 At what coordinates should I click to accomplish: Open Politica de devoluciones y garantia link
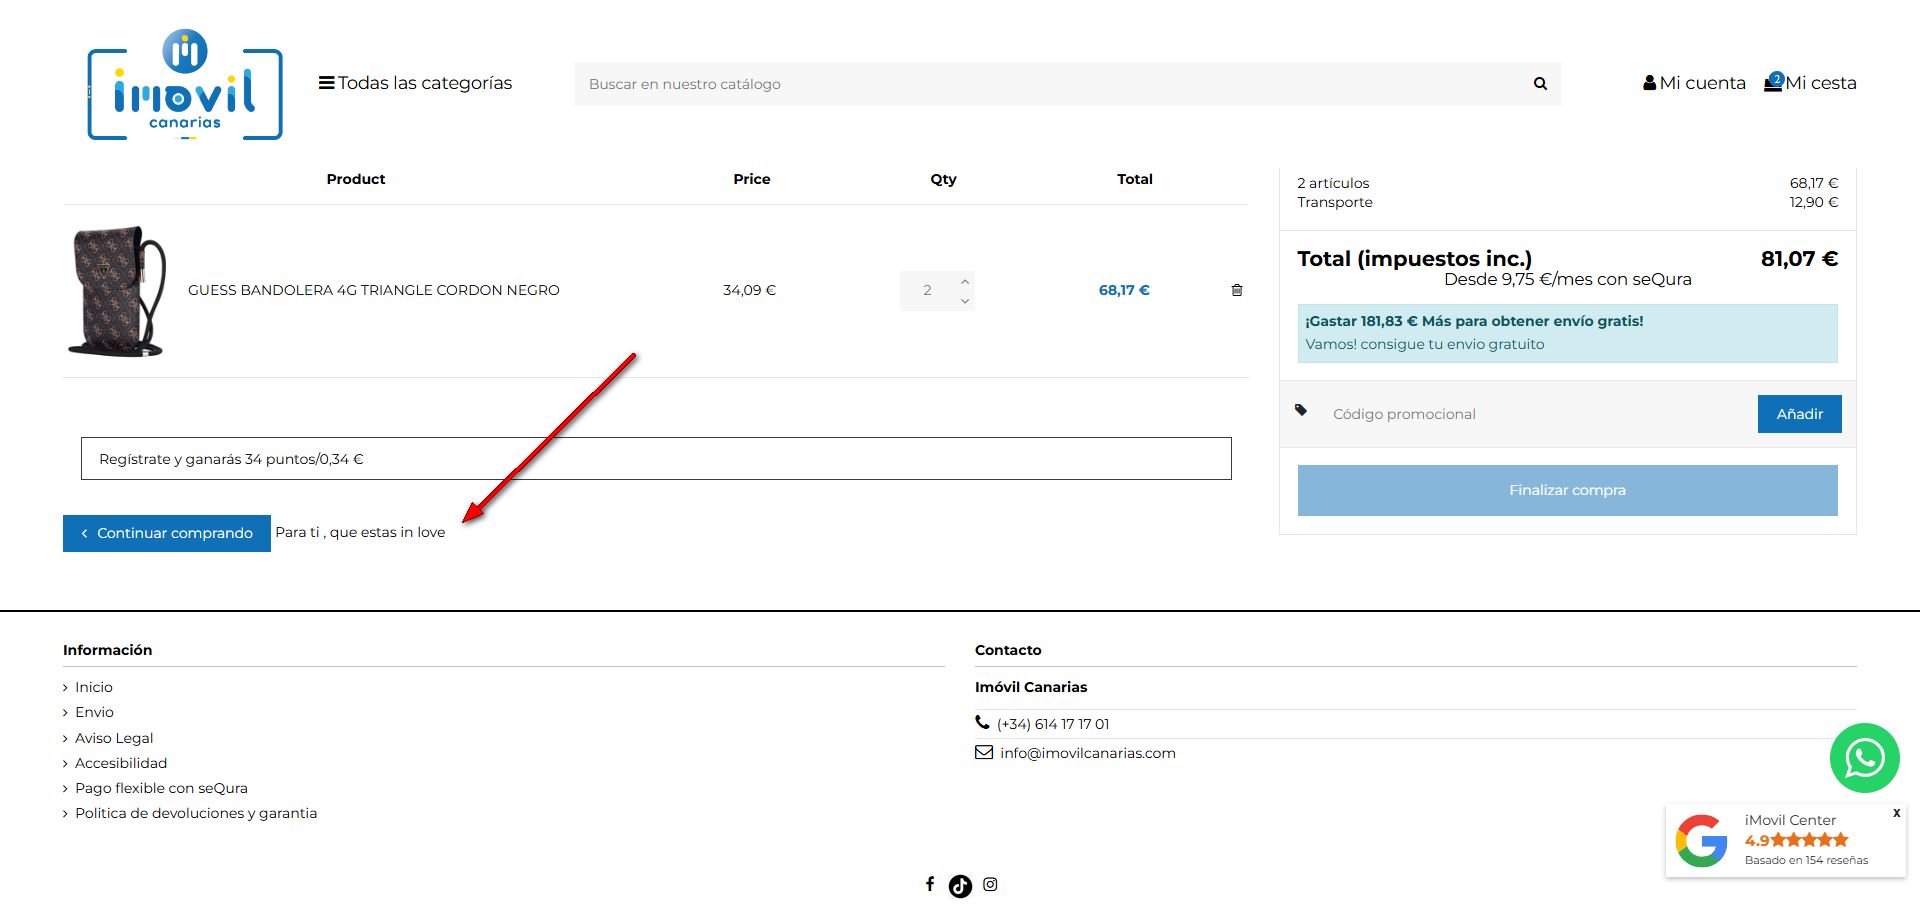point(196,813)
